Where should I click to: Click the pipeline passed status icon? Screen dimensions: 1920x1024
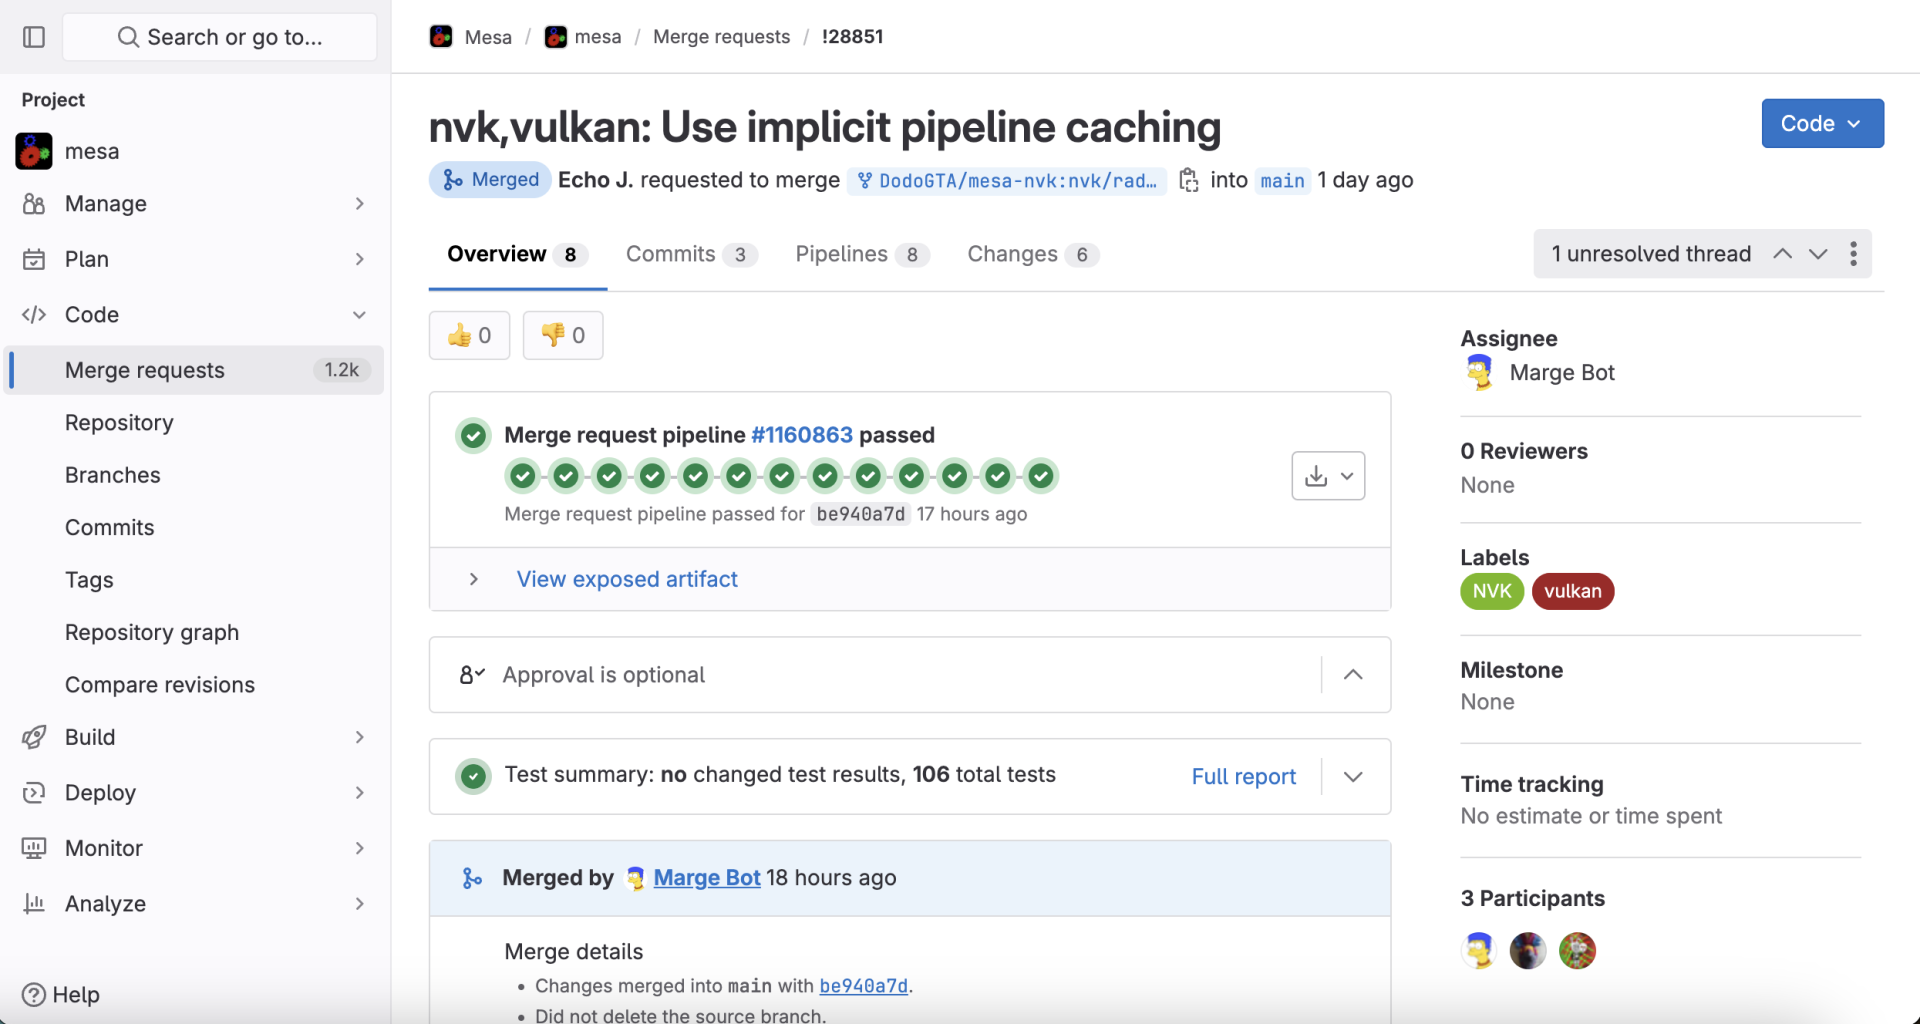[473, 436]
